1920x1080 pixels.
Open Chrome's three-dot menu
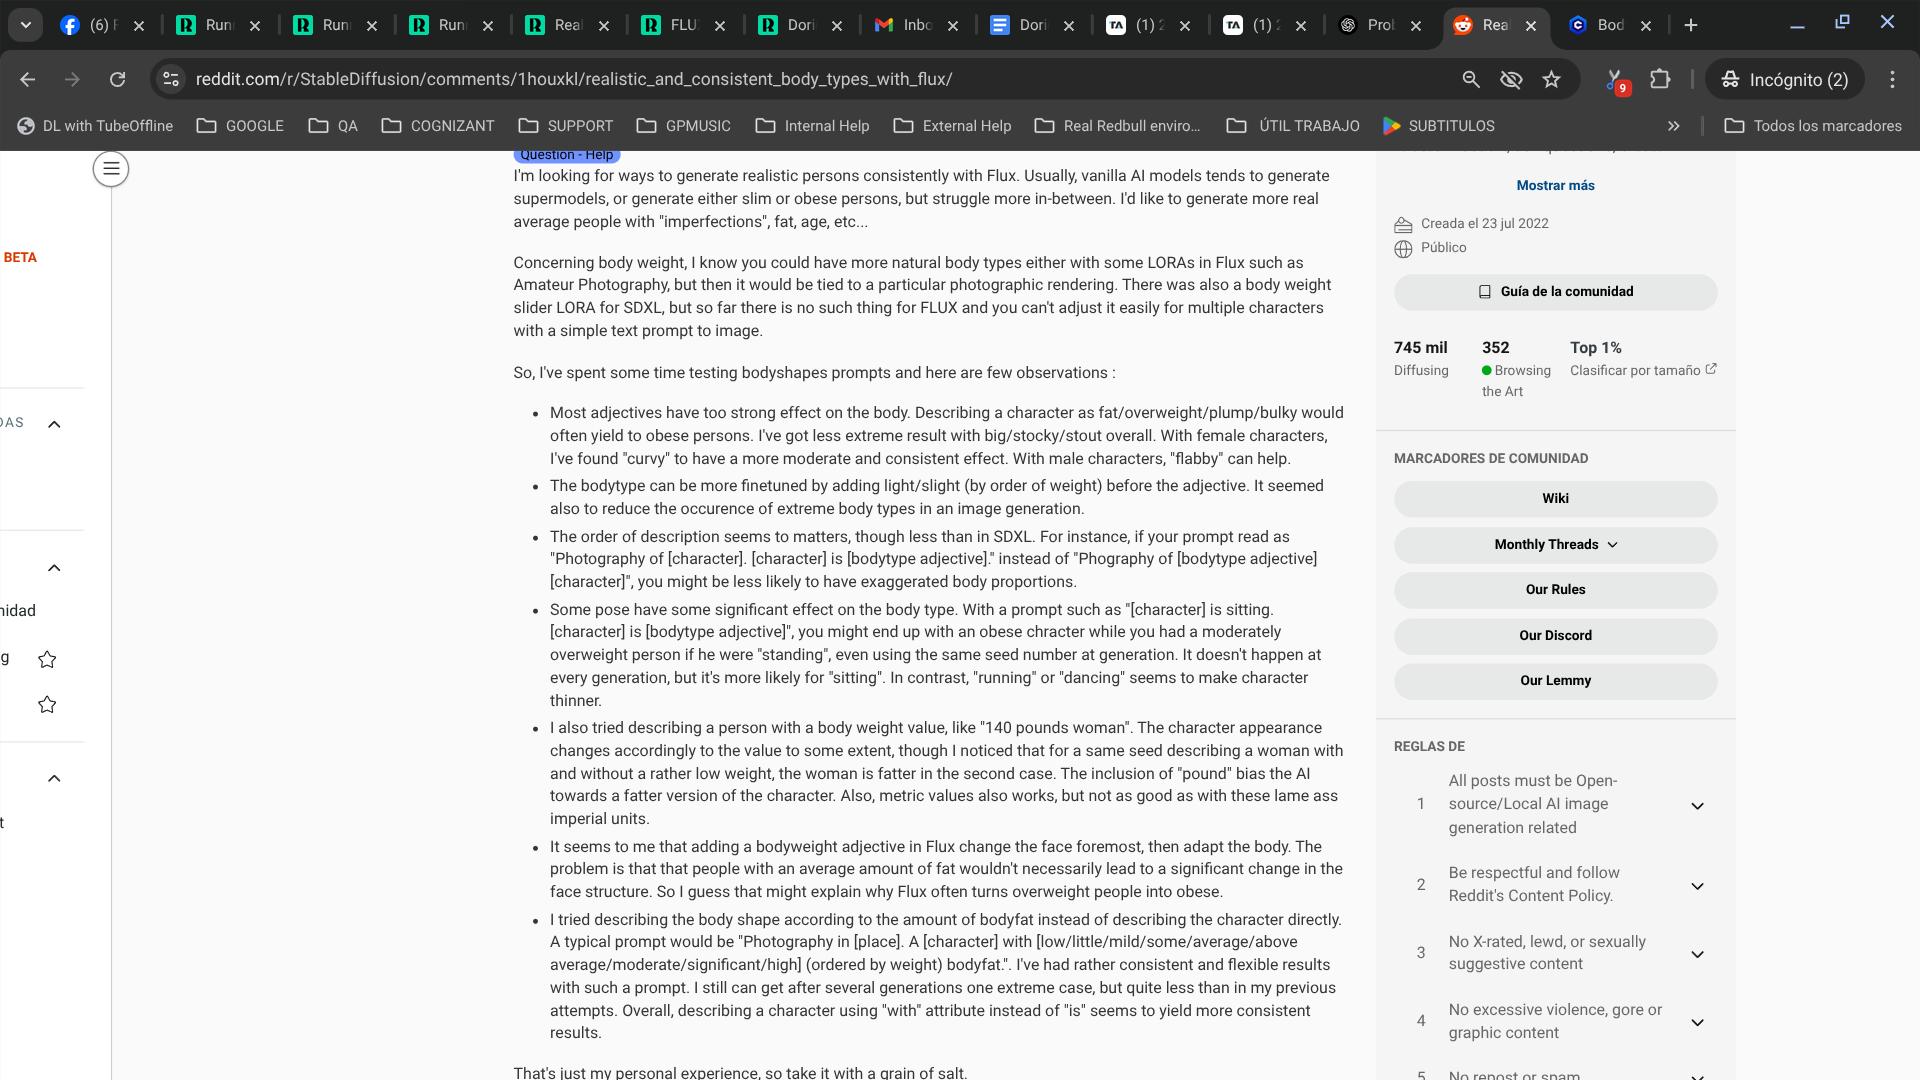(1892, 79)
